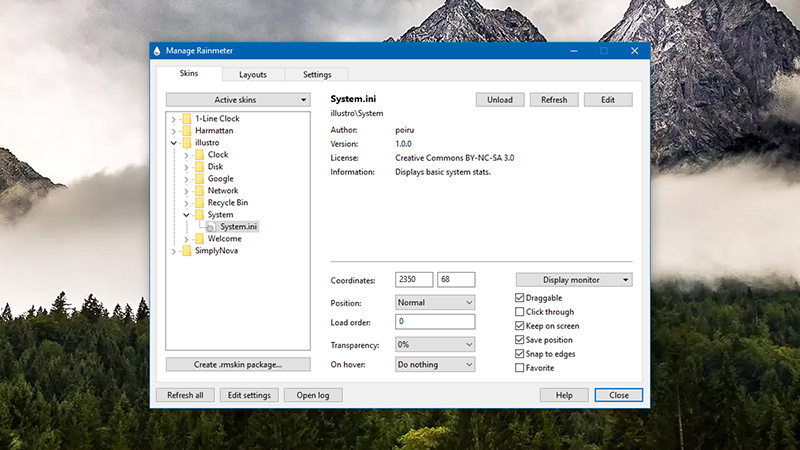Click the author value poiru
This screenshot has width=800, height=450.
pos(405,130)
